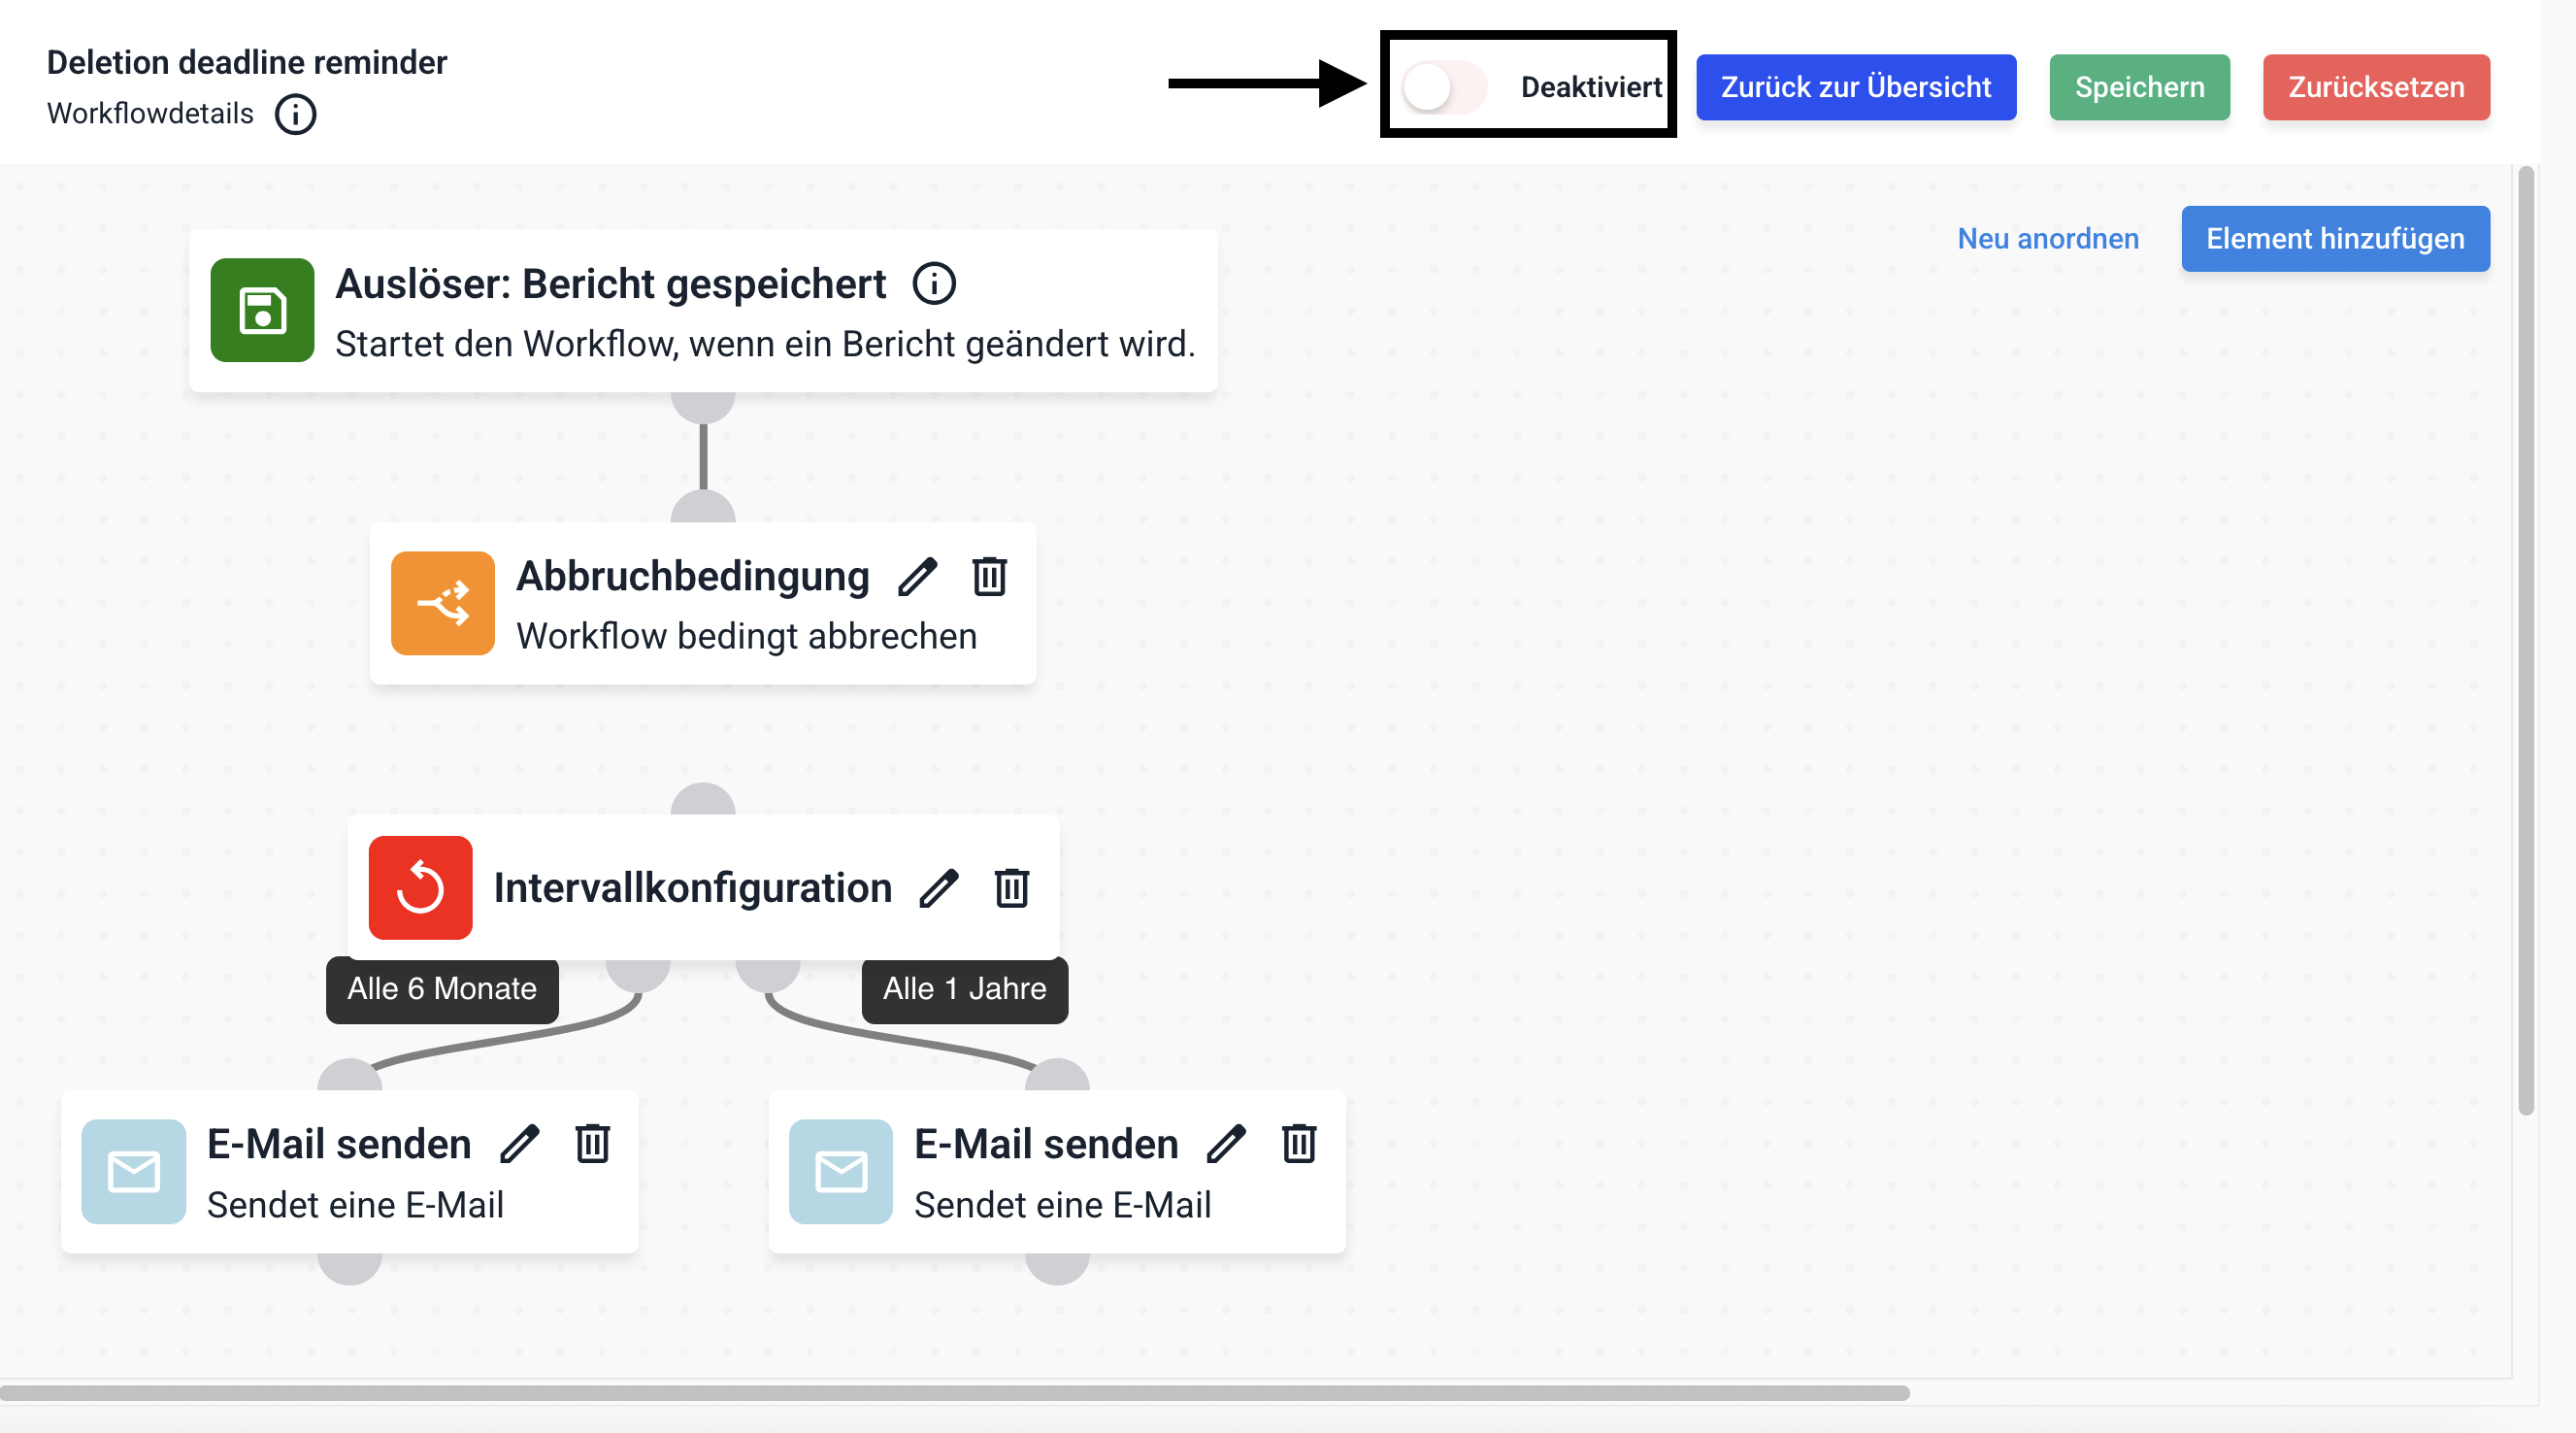Edit the left E-Mail senden element
Screen dimensions: 2576x1433
click(x=520, y=1144)
